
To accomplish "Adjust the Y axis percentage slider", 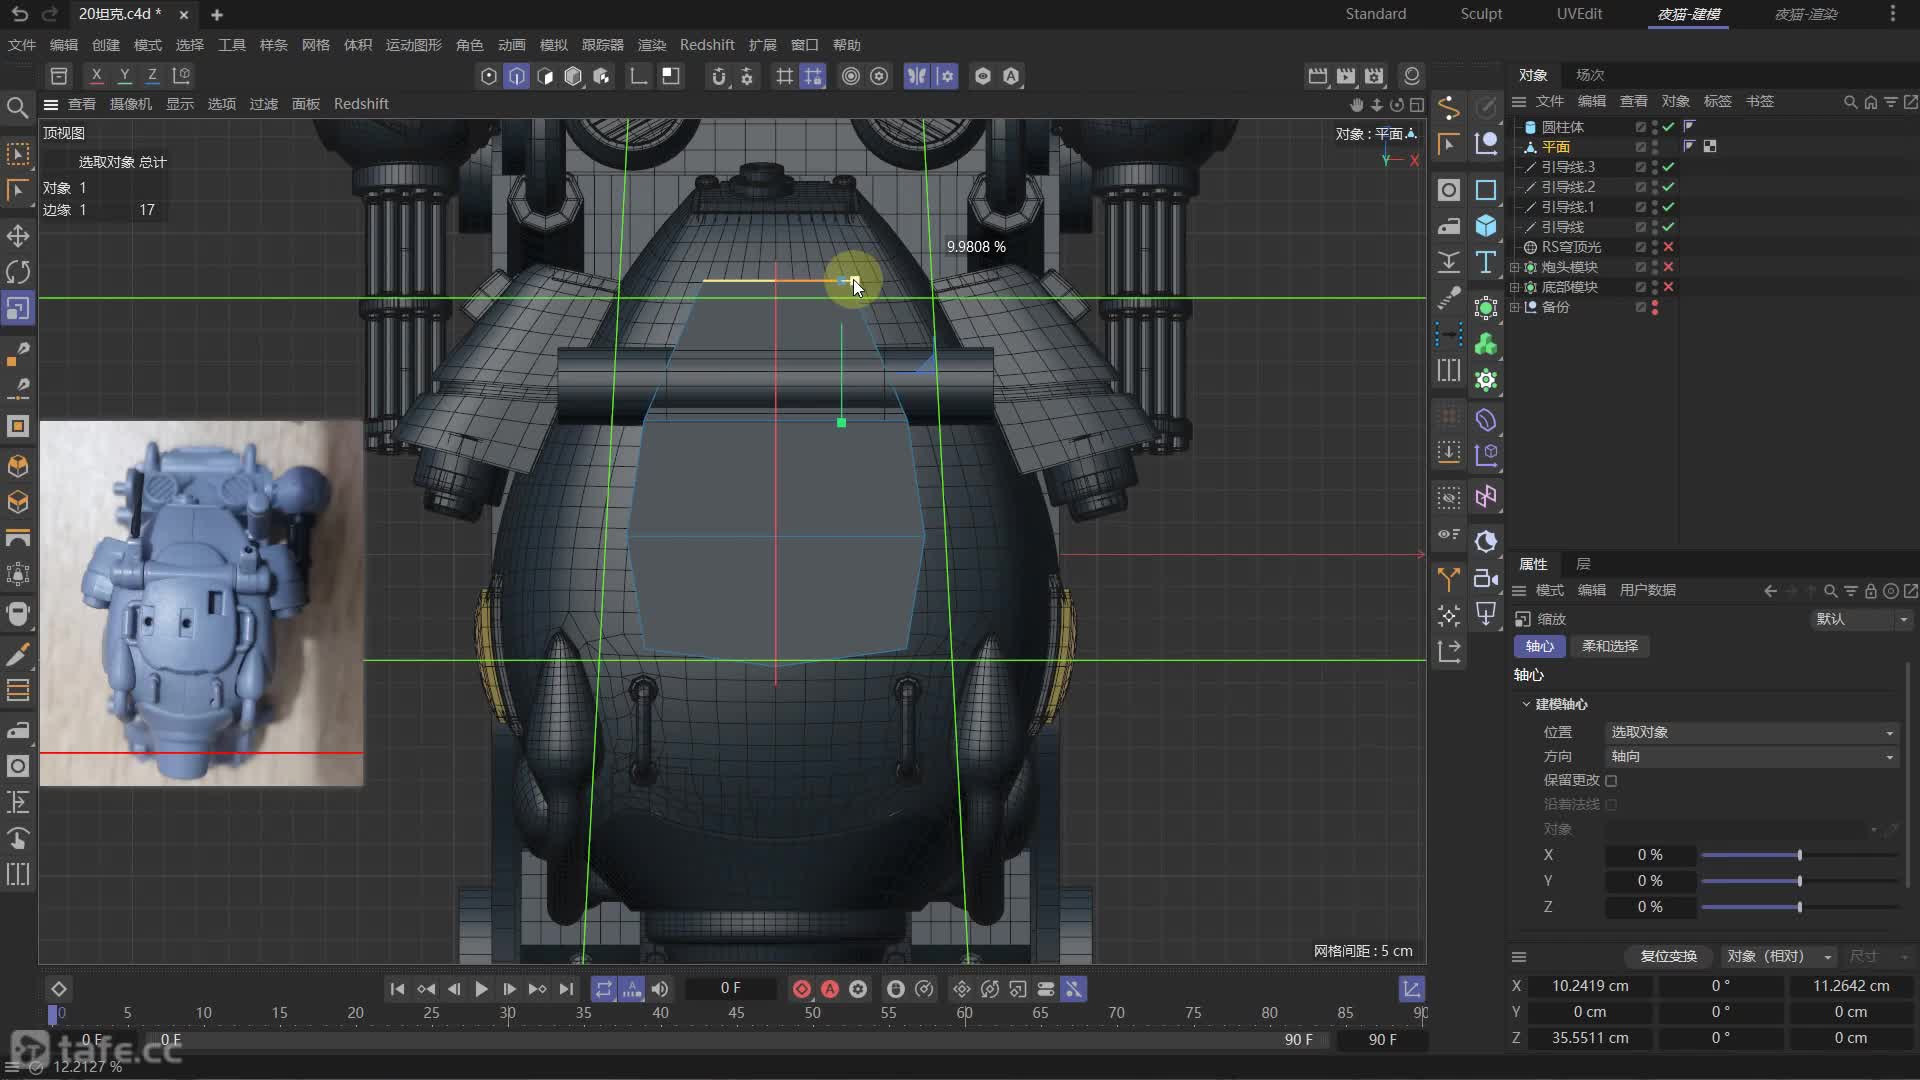I will click(1799, 881).
